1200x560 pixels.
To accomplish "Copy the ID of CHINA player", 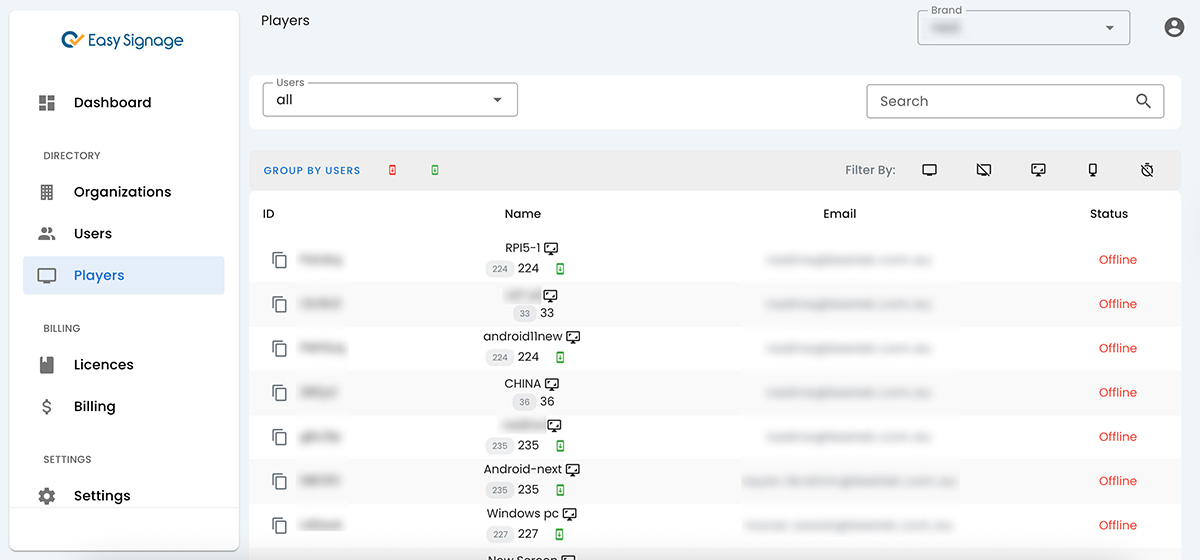I will click(280, 393).
